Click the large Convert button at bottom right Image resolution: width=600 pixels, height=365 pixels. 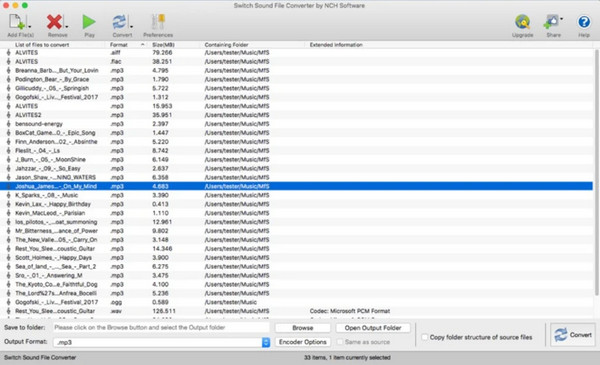[573, 335]
